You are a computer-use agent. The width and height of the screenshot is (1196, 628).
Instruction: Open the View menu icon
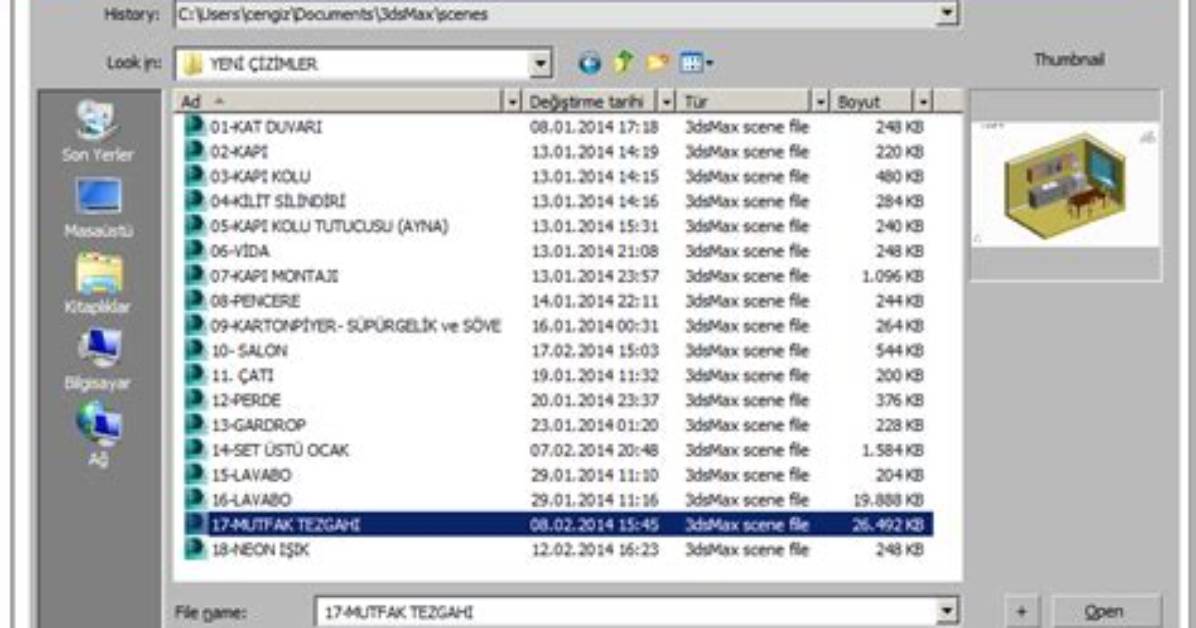[x=696, y=63]
